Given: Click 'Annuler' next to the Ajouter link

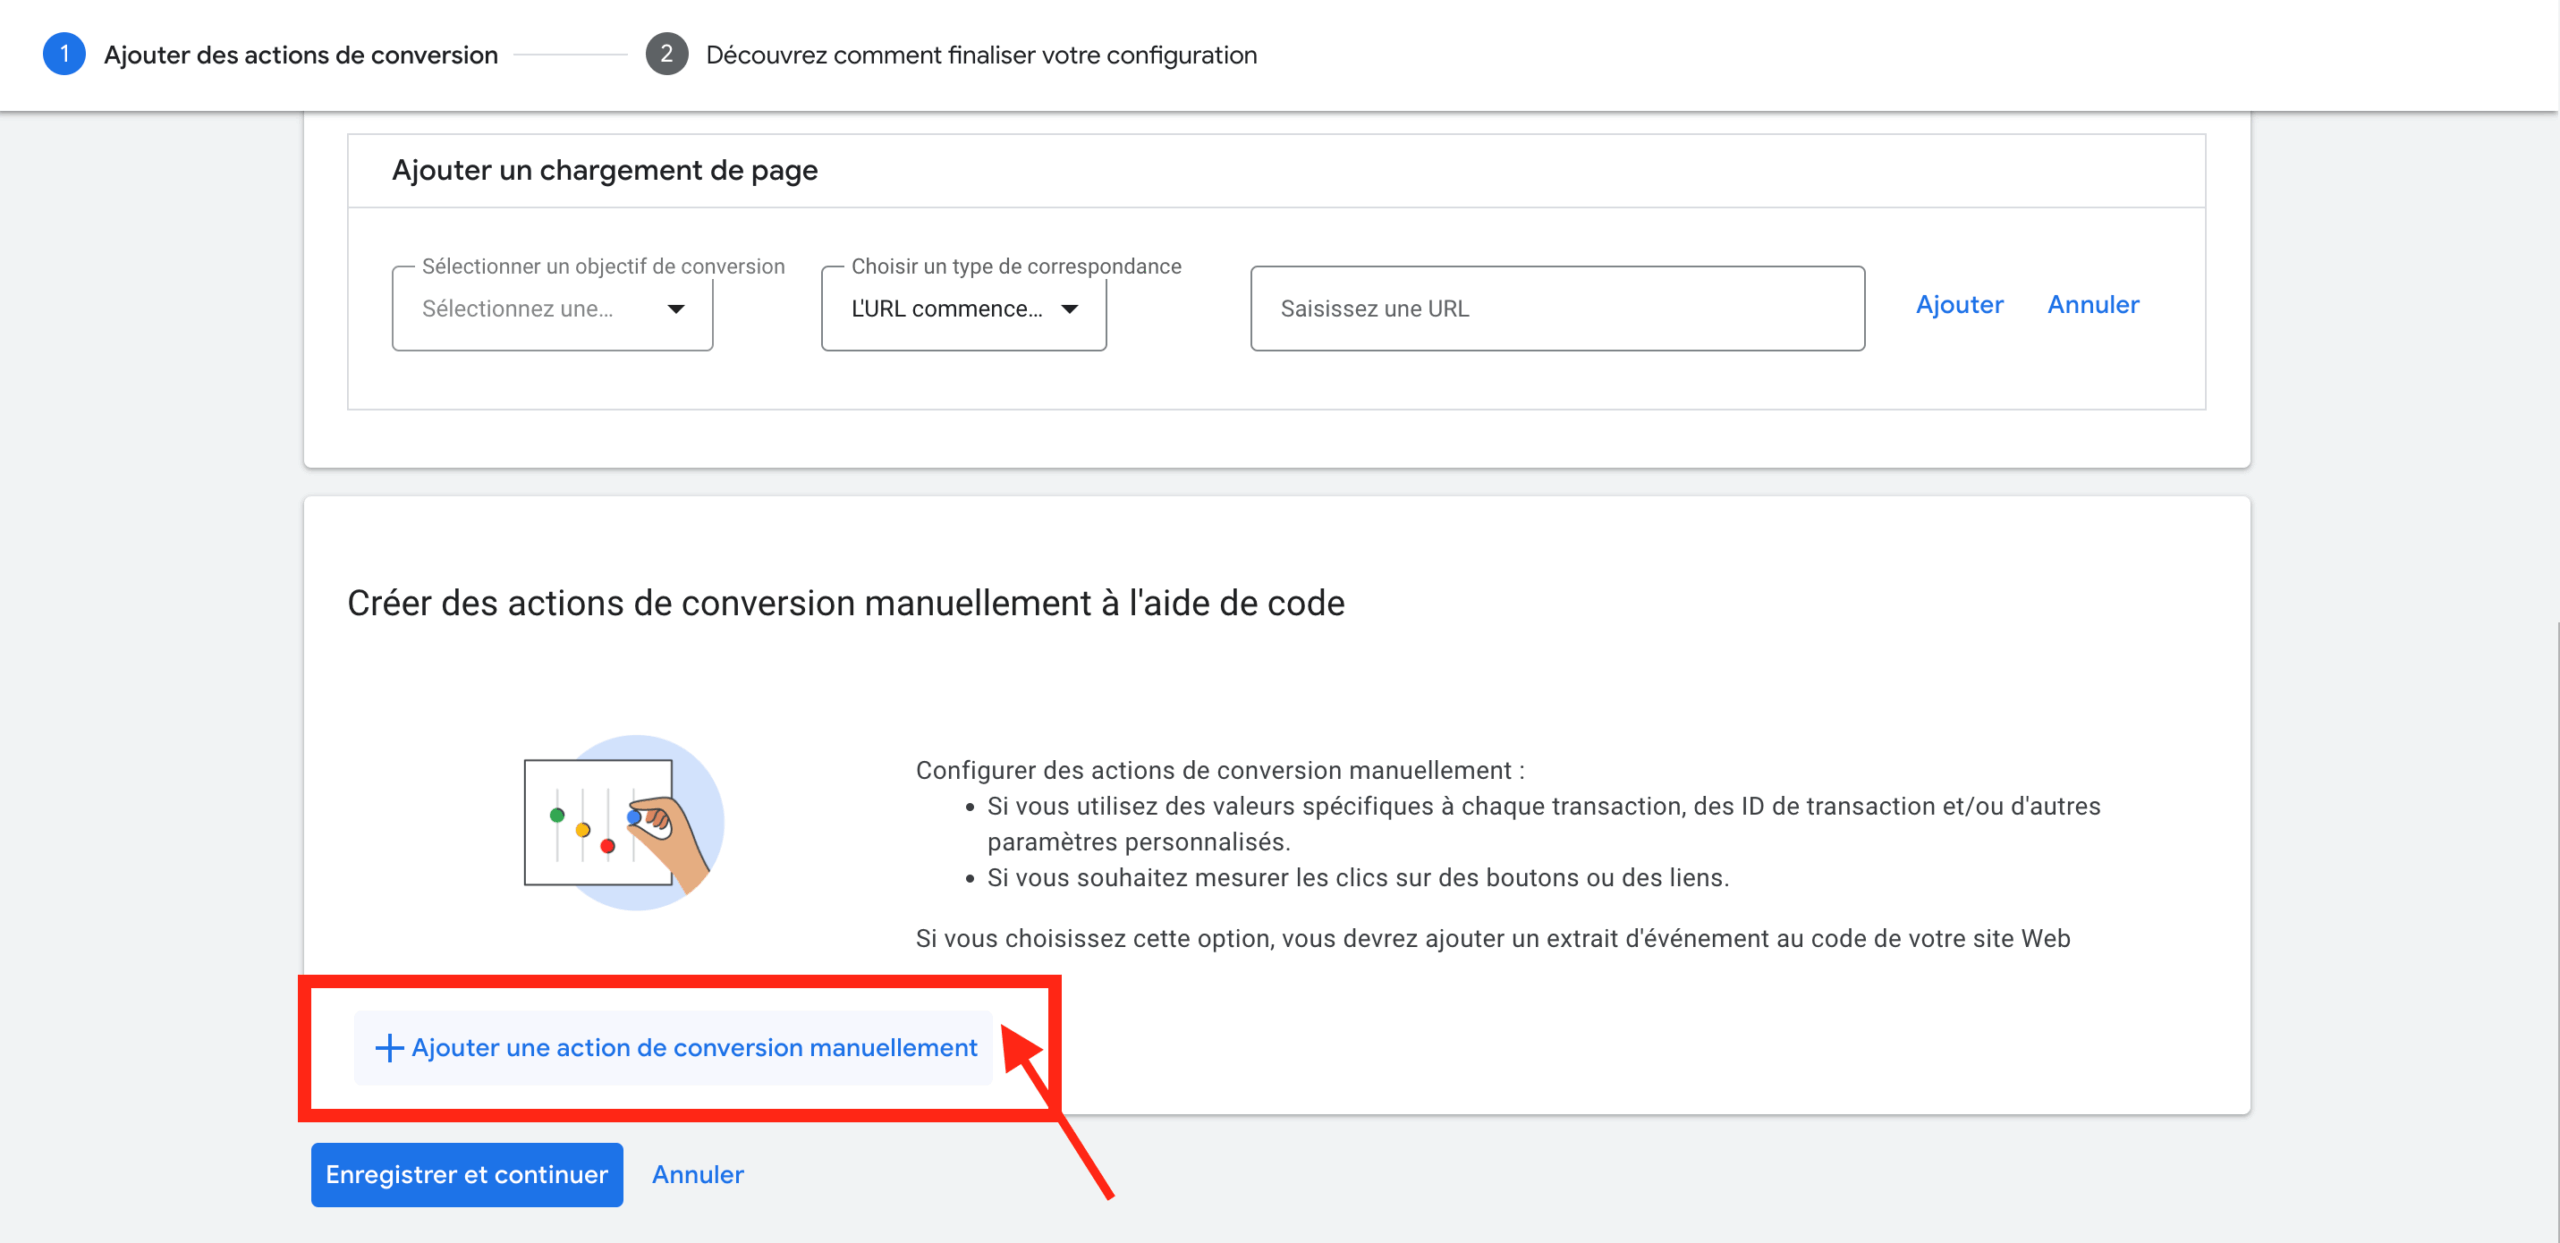Looking at the screenshot, I should click(x=2092, y=305).
